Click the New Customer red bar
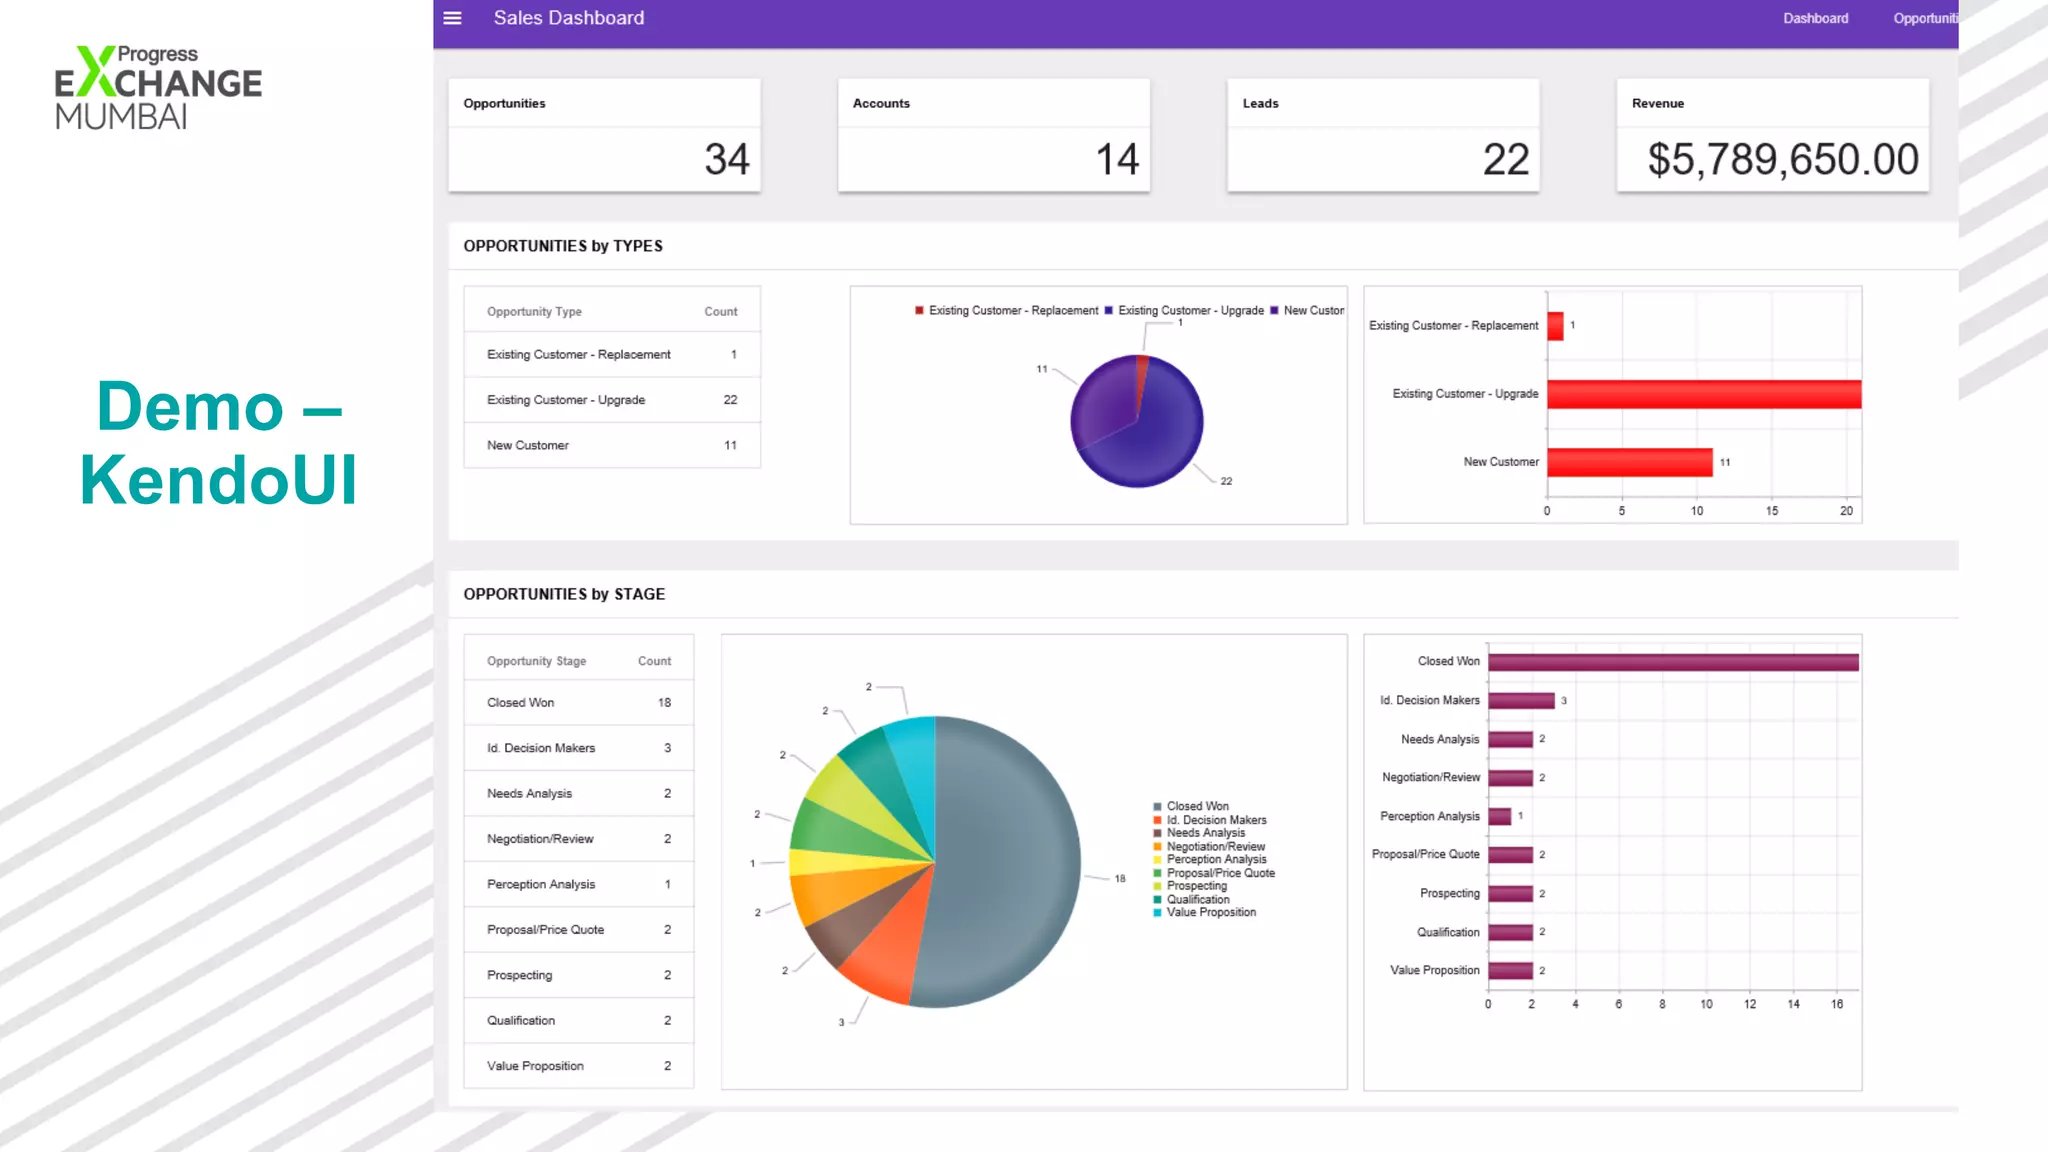 1629,462
